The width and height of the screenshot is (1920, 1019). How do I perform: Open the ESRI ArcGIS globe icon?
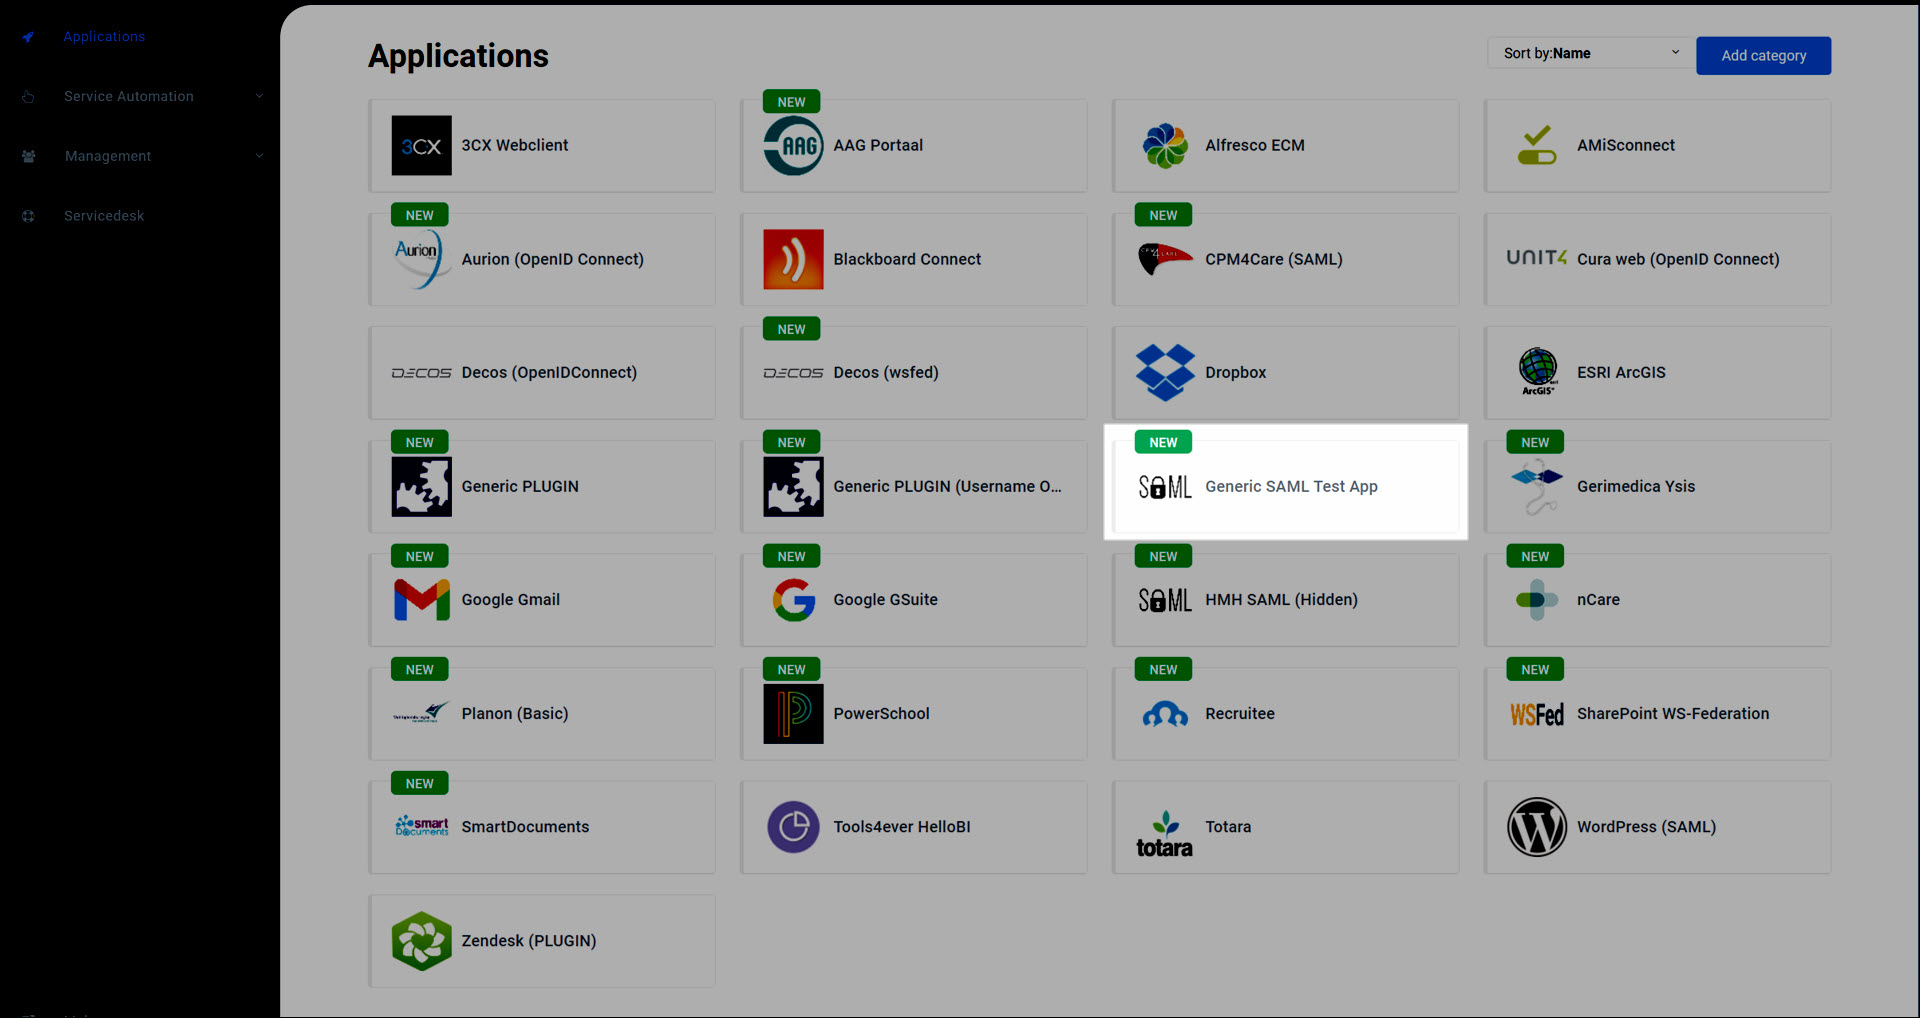(x=1537, y=371)
